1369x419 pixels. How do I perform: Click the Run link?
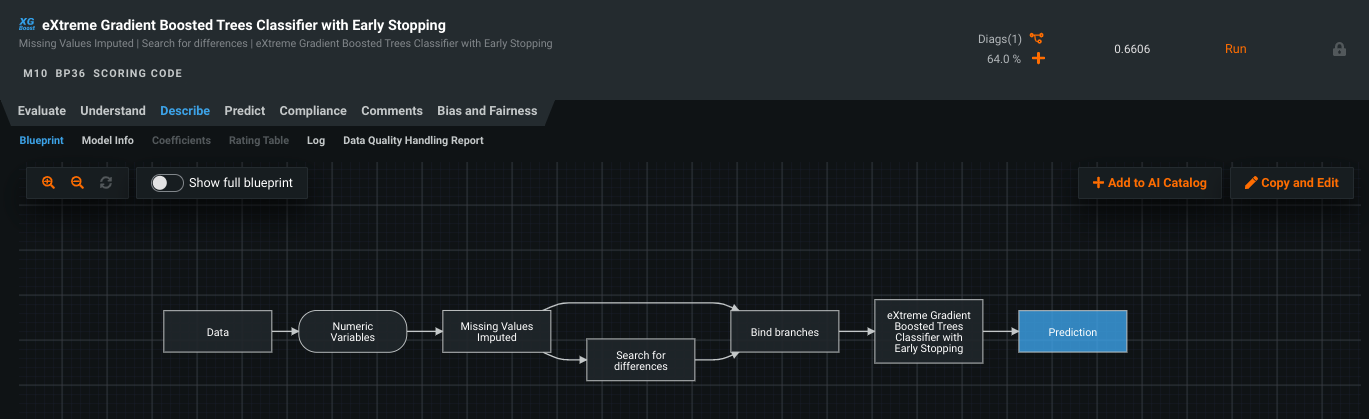1235,49
